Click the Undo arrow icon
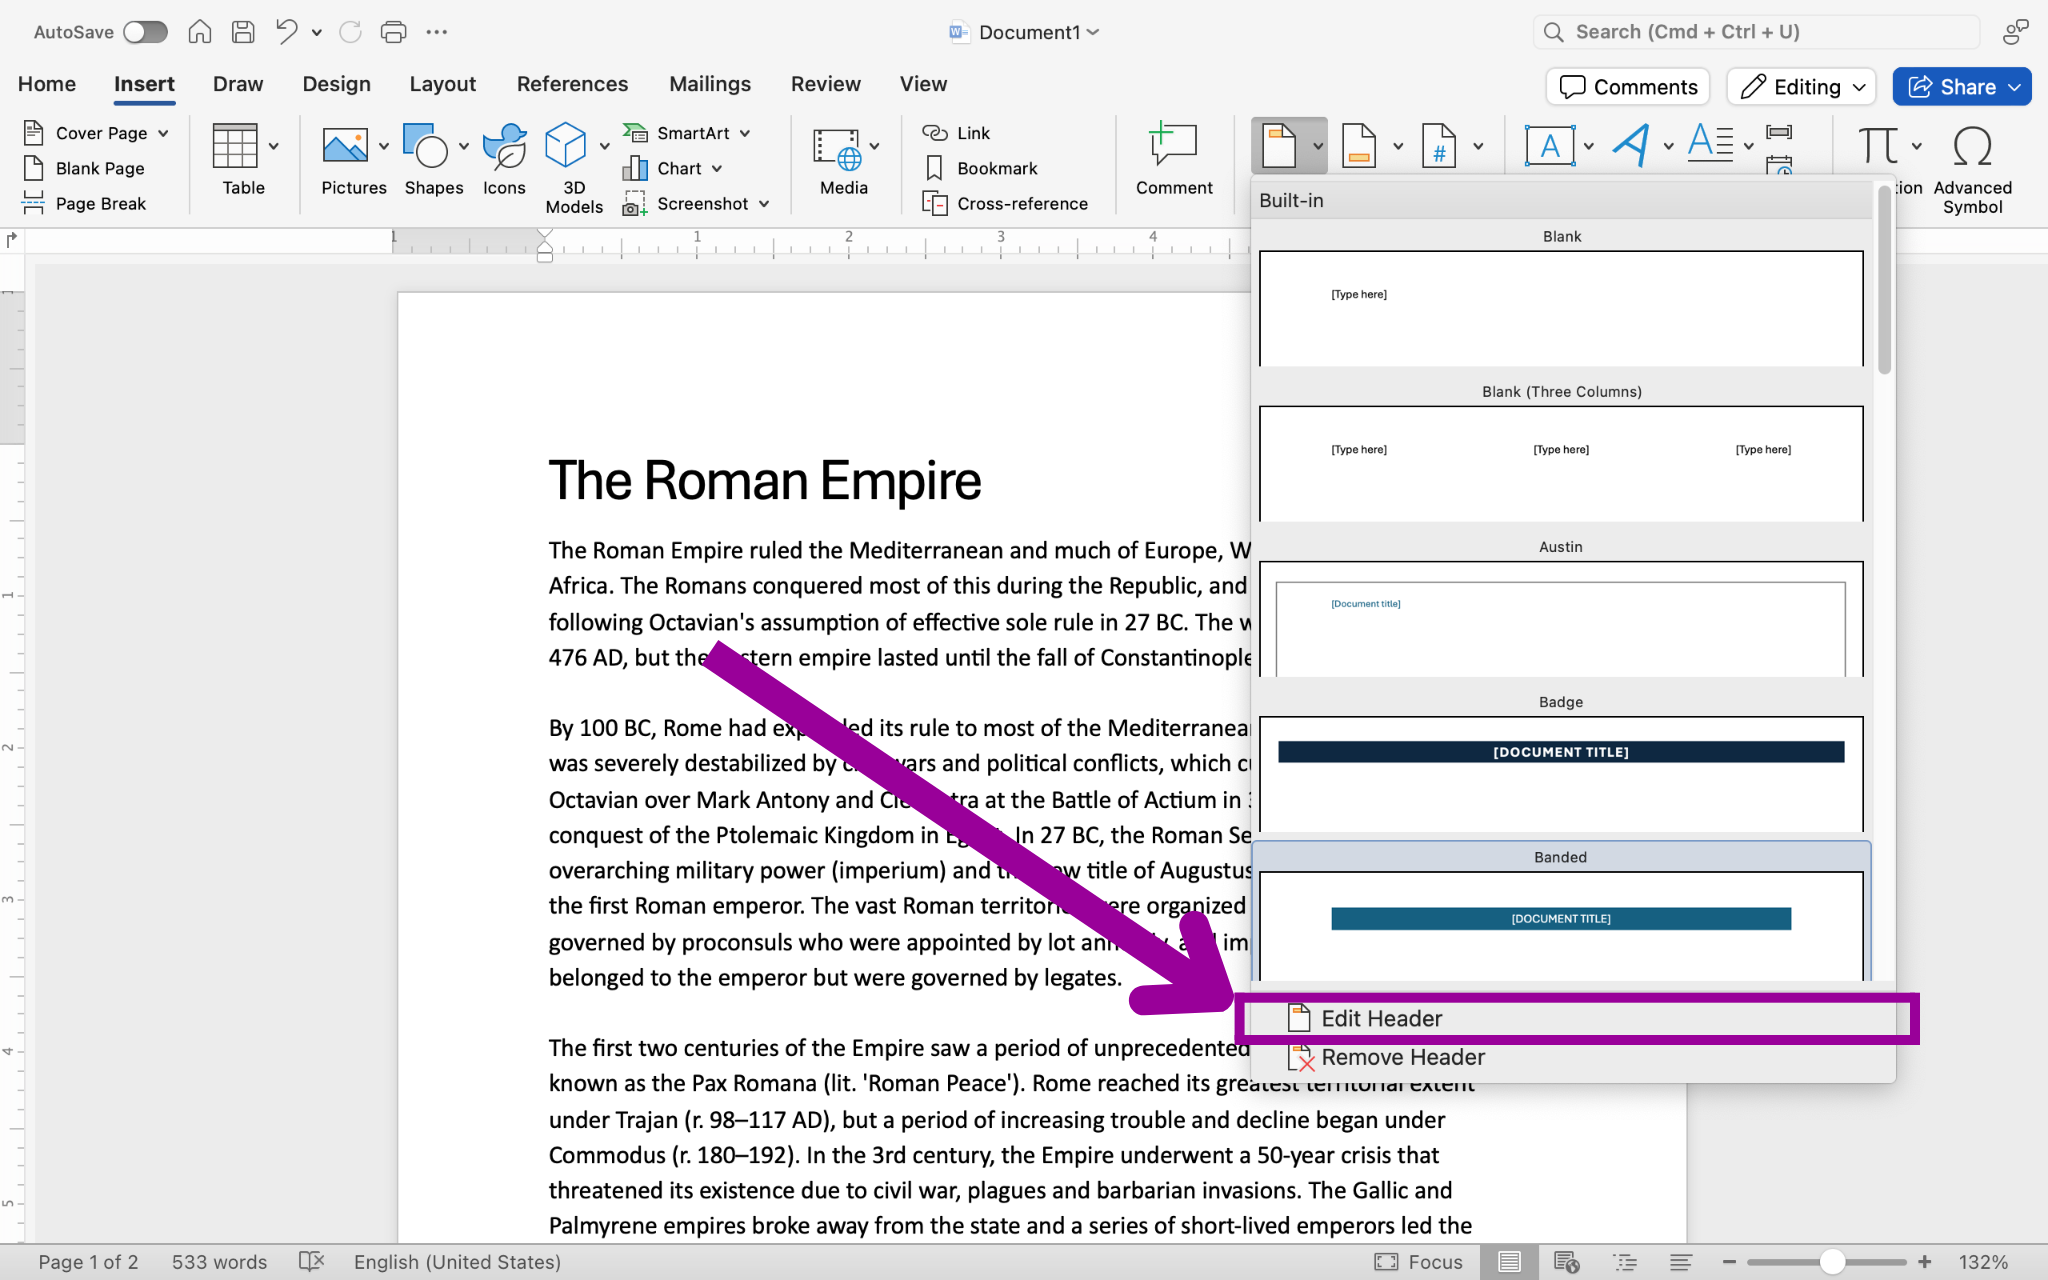 pos(286,32)
